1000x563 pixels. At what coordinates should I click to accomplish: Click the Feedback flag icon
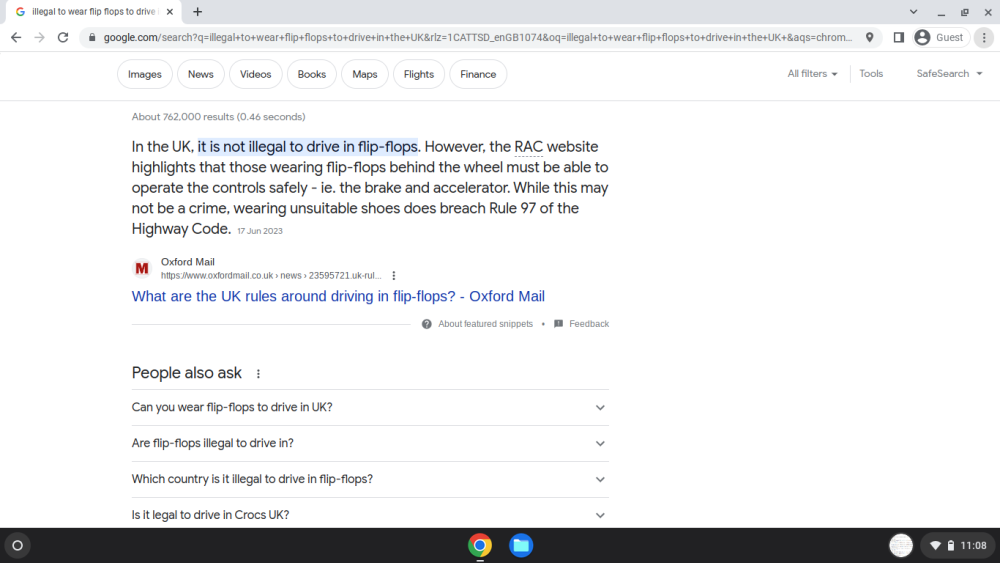point(559,324)
